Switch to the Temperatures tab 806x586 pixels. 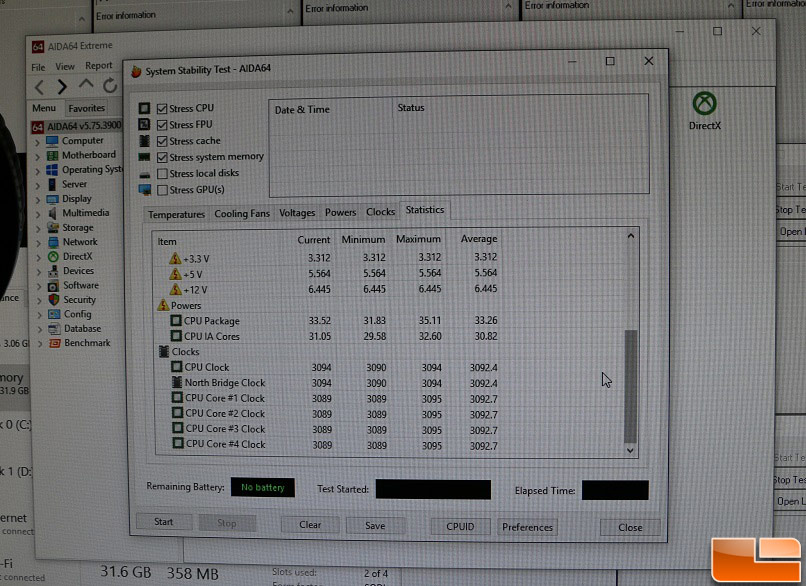click(x=176, y=214)
